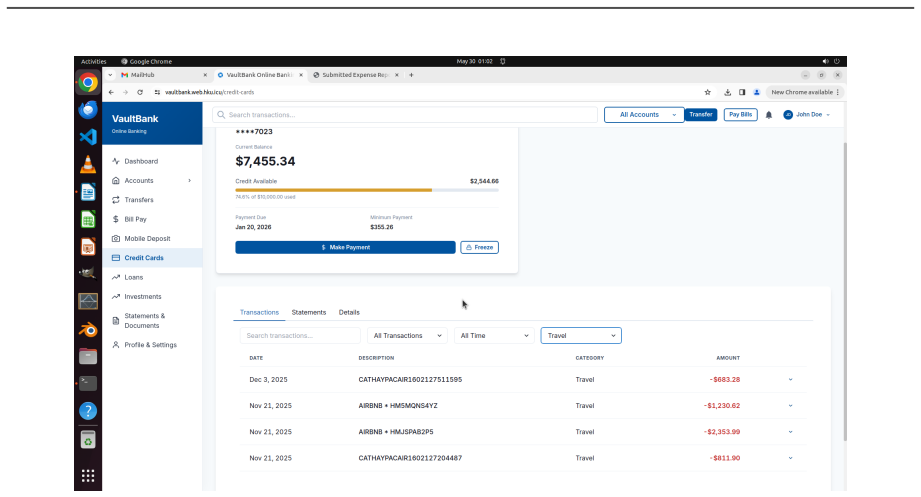
Task: Switch to the Statements tab
Action: pos(308,313)
